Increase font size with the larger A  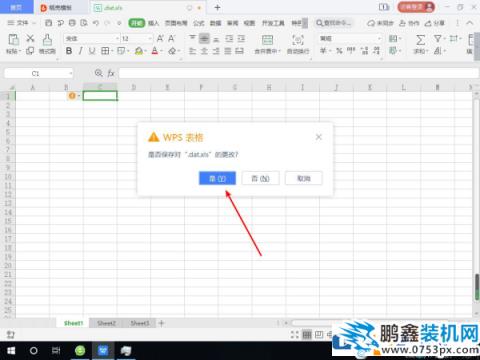click(160, 38)
